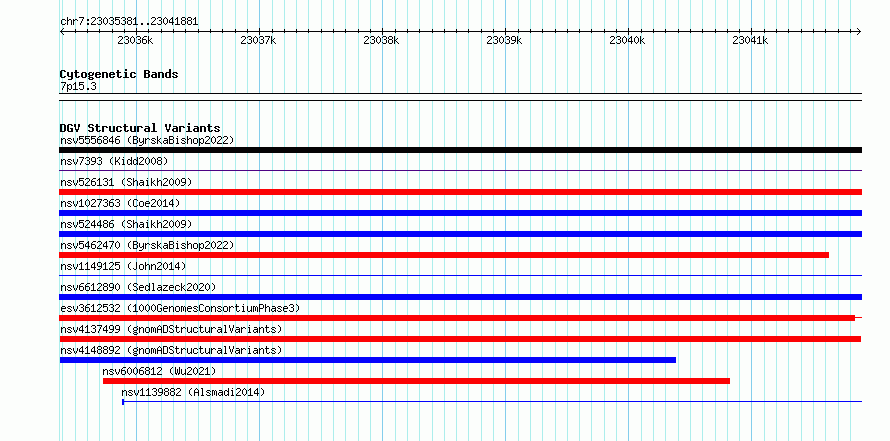
Task: Click the nsv1027363 (Coe2014) label
Action: (120, 203)
